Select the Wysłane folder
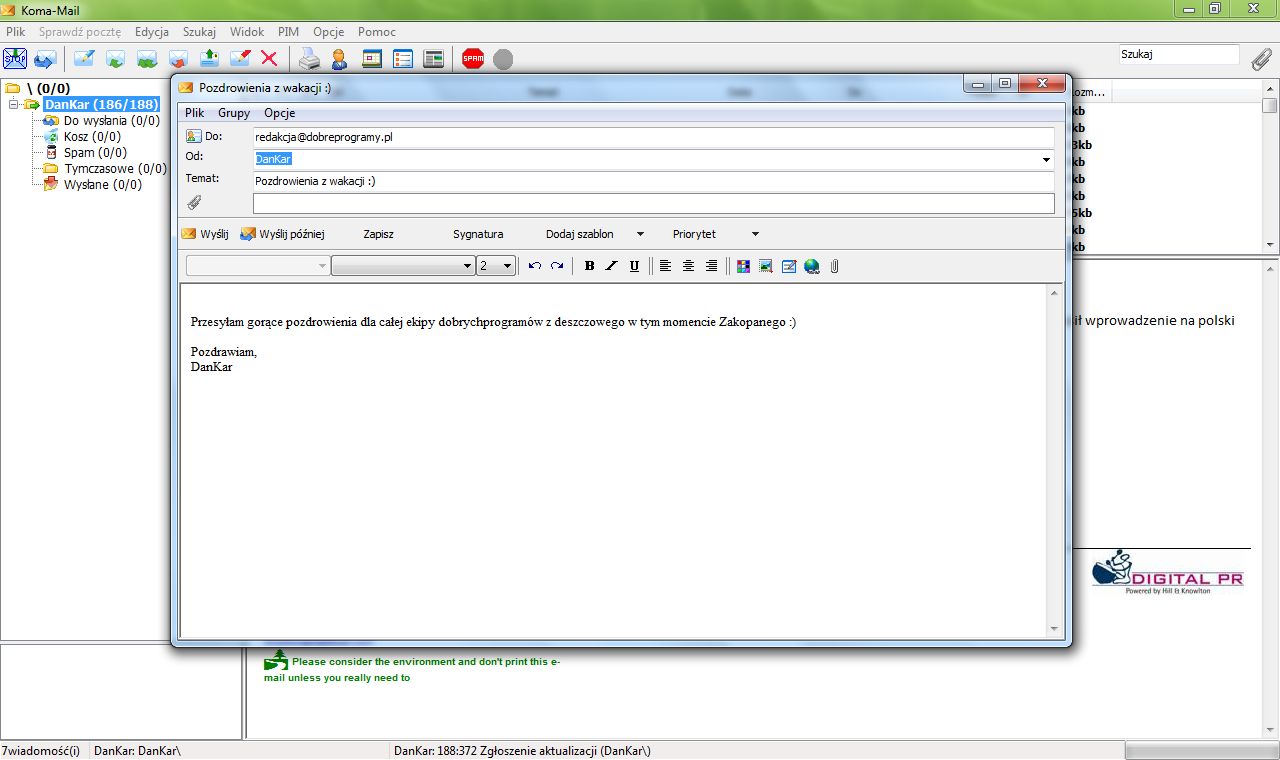This screenshot has height=760, width=1280. coord(103,185)
